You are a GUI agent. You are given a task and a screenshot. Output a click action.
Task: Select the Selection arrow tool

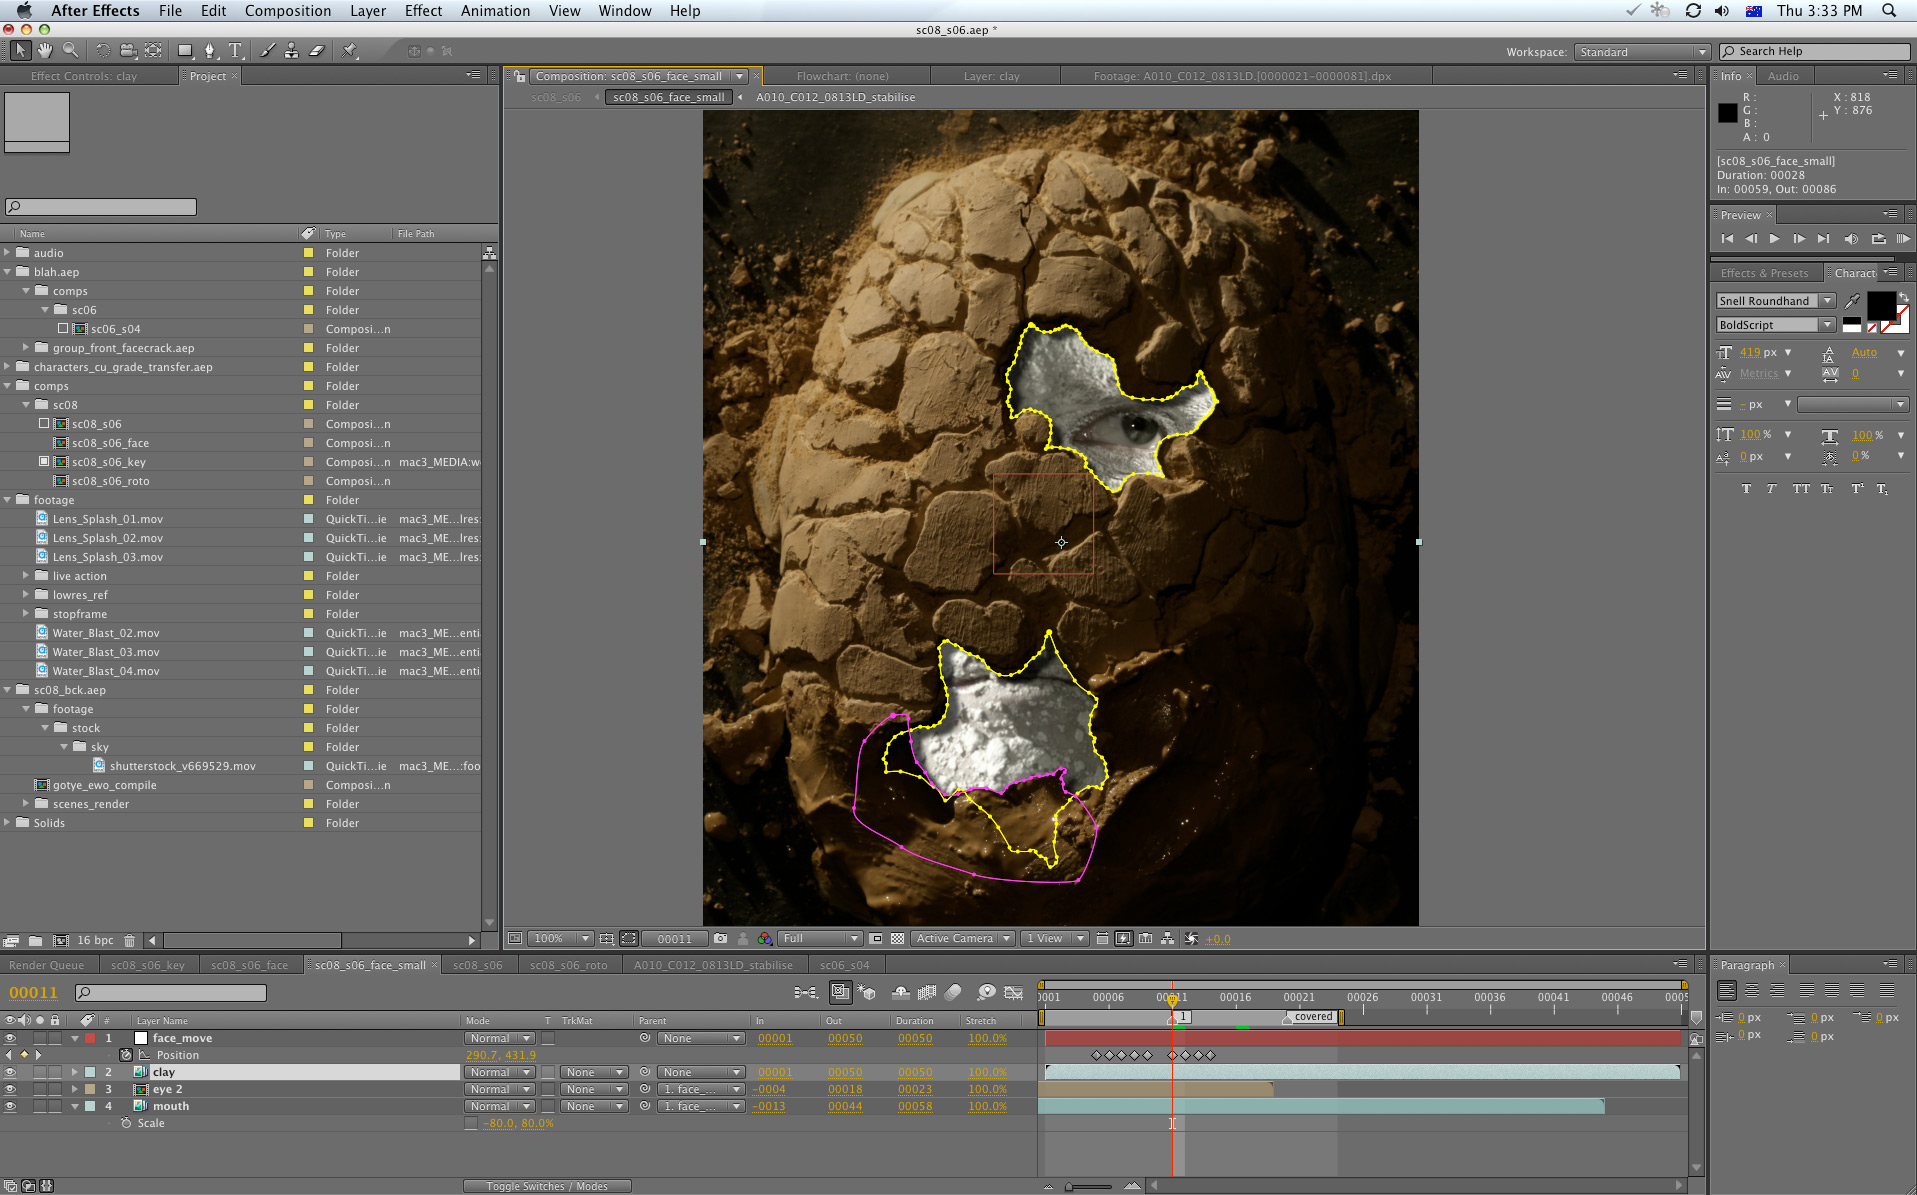tap(20, 50)
